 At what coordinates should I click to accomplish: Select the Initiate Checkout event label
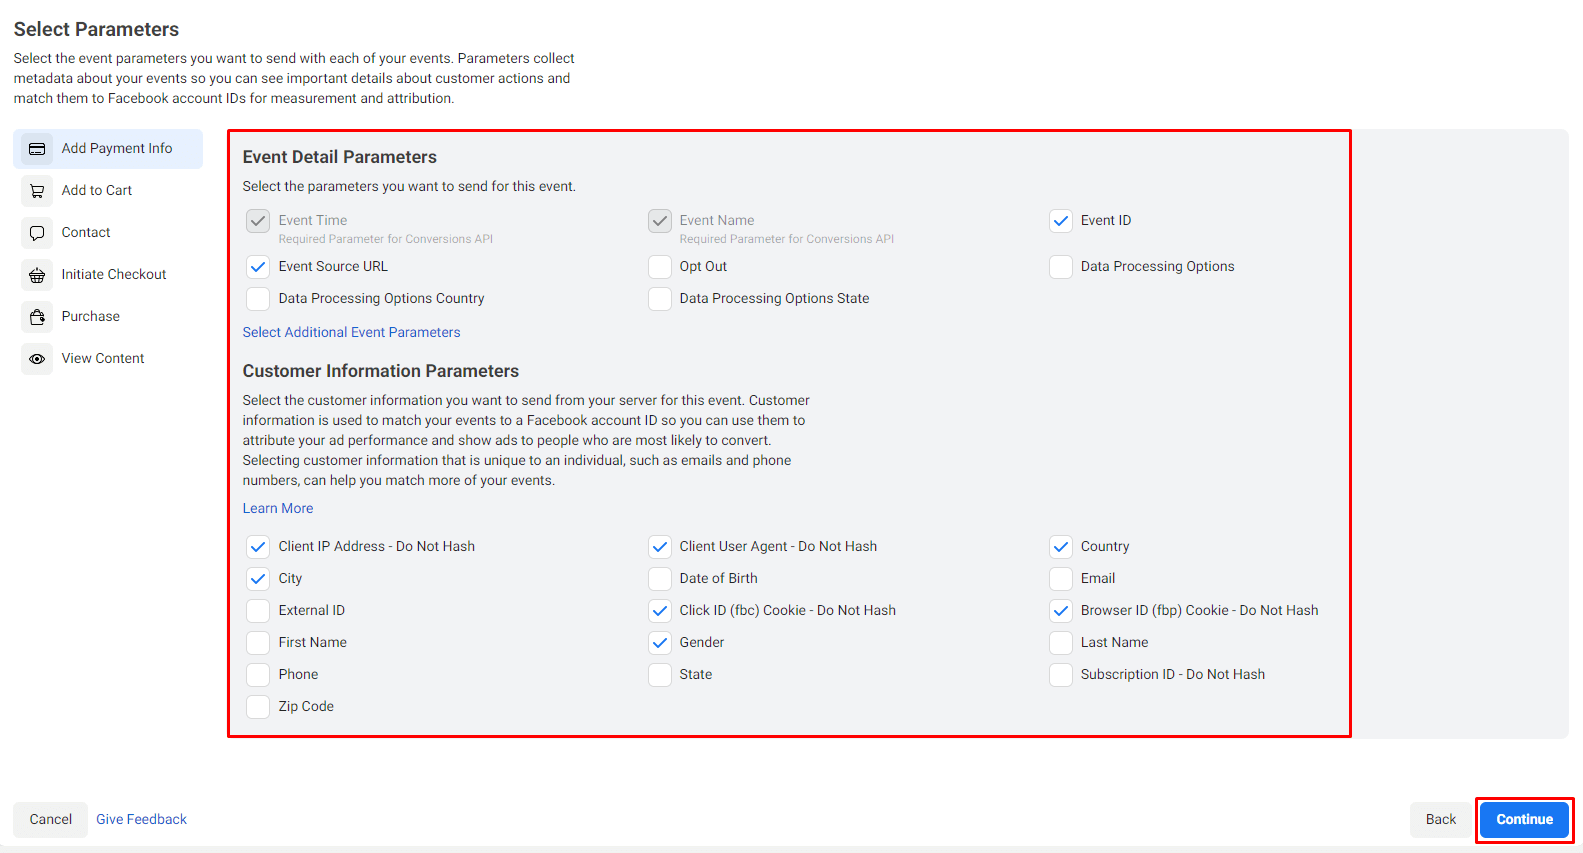pyautogui.click(x=114, y=274)
